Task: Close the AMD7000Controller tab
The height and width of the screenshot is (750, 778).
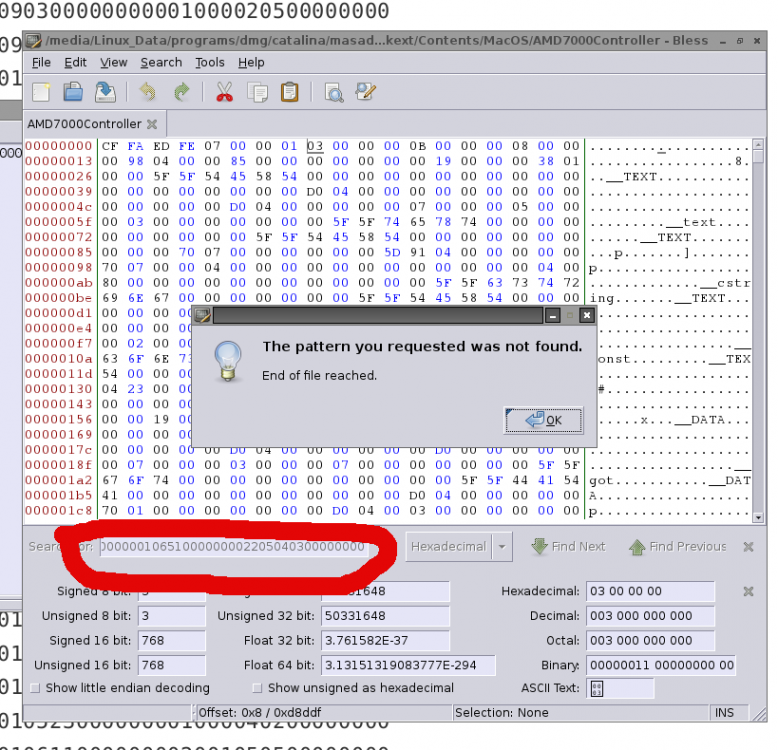Action: point(152,124)
